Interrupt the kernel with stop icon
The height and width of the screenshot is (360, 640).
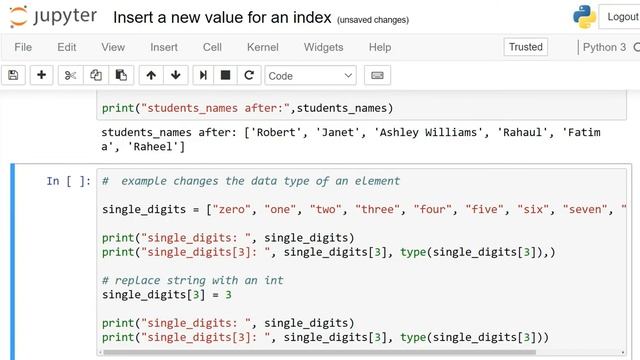click(225, 75)
